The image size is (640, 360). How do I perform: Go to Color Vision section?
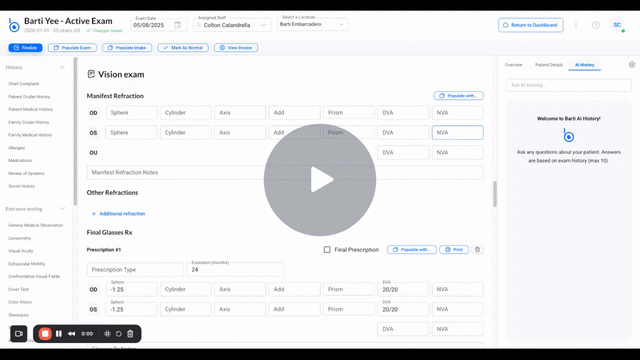[20, 302]
